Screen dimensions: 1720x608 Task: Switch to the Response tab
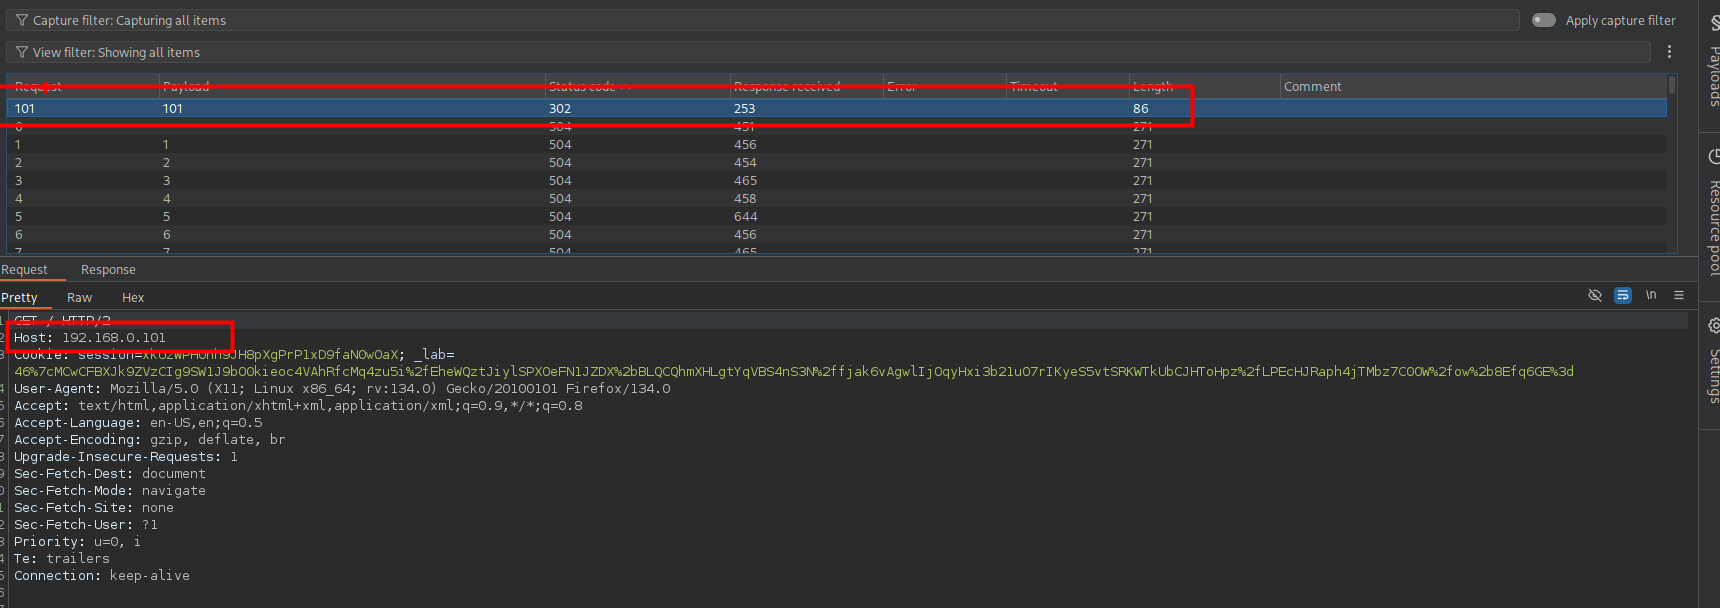pyautogui.click(x=108, y=270)
